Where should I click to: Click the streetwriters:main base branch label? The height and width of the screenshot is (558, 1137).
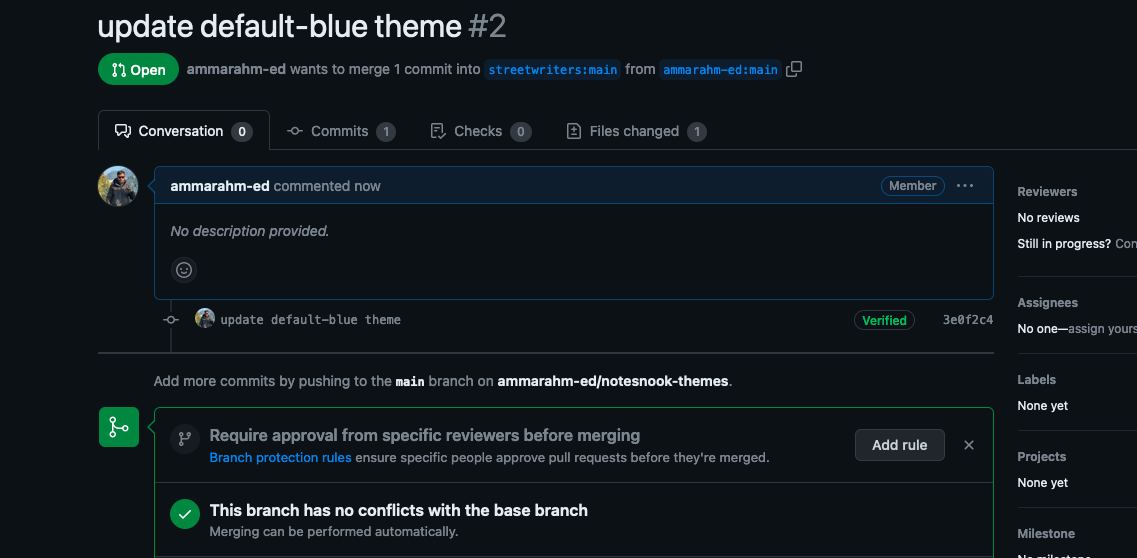(x=553, y=70)
